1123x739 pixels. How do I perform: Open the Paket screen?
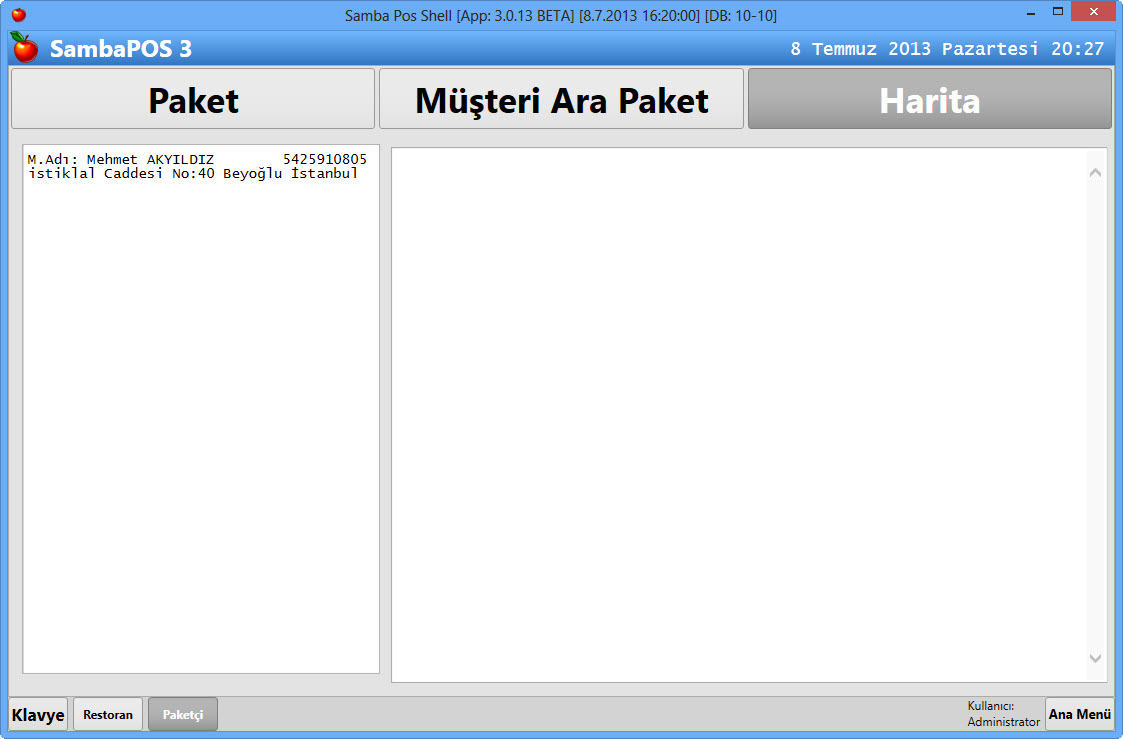tap(193, 100)
